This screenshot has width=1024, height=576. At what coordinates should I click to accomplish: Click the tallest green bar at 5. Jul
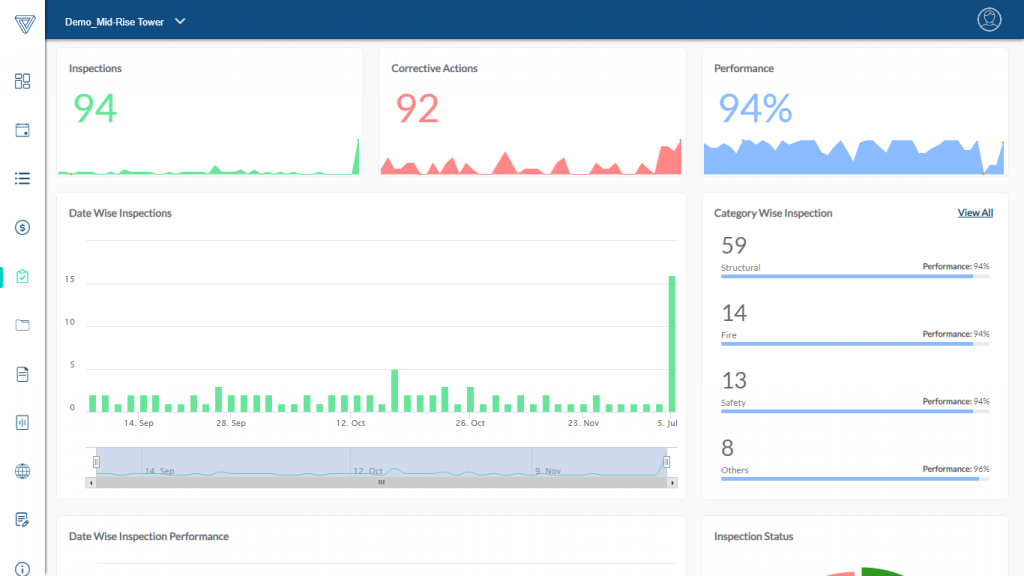(x=672, y=344)
